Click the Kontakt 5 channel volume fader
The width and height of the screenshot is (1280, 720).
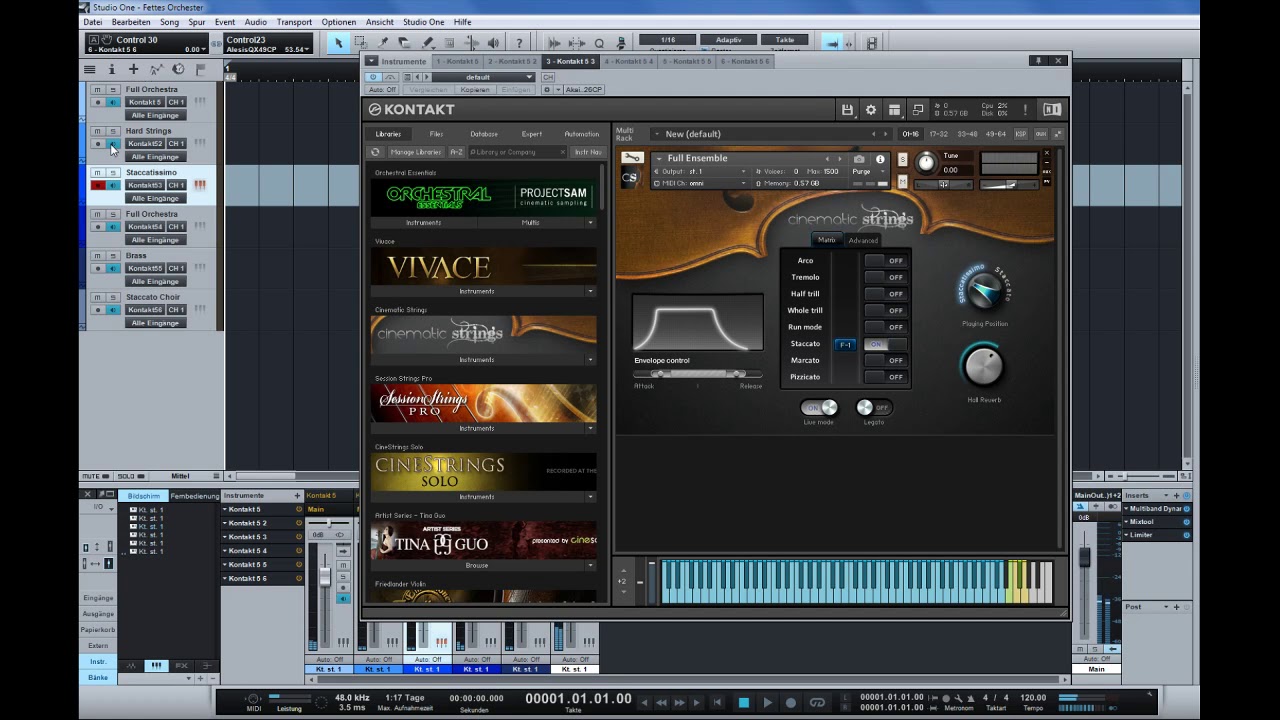click(324, 577)
